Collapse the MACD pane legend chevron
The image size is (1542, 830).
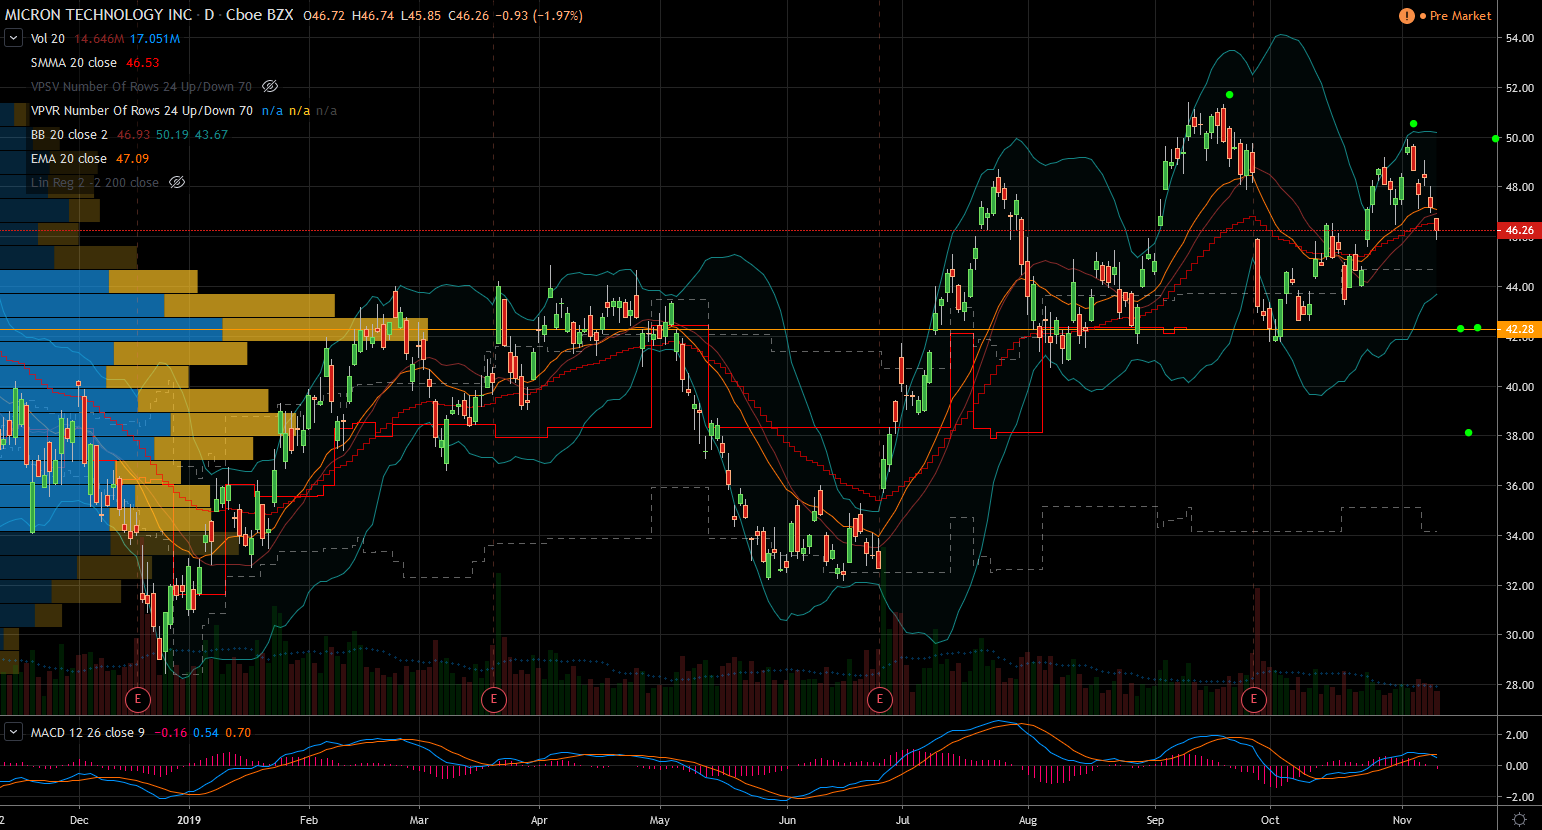pos(13,733)
